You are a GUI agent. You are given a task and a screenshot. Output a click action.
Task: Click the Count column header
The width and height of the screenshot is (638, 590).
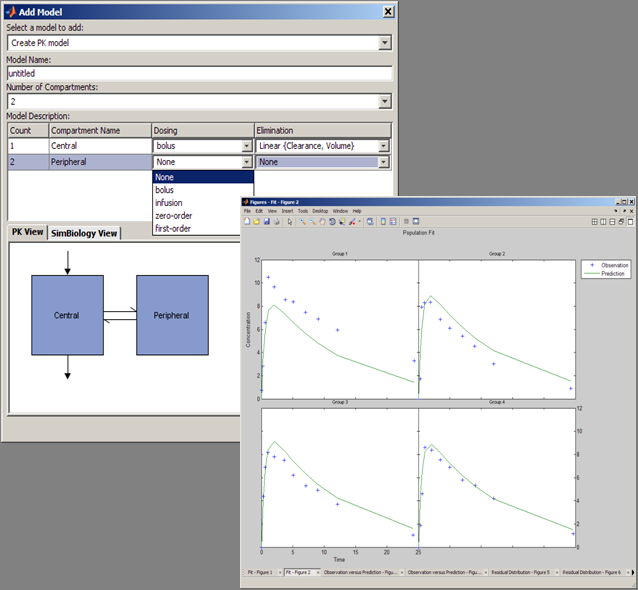click(28, 131)
